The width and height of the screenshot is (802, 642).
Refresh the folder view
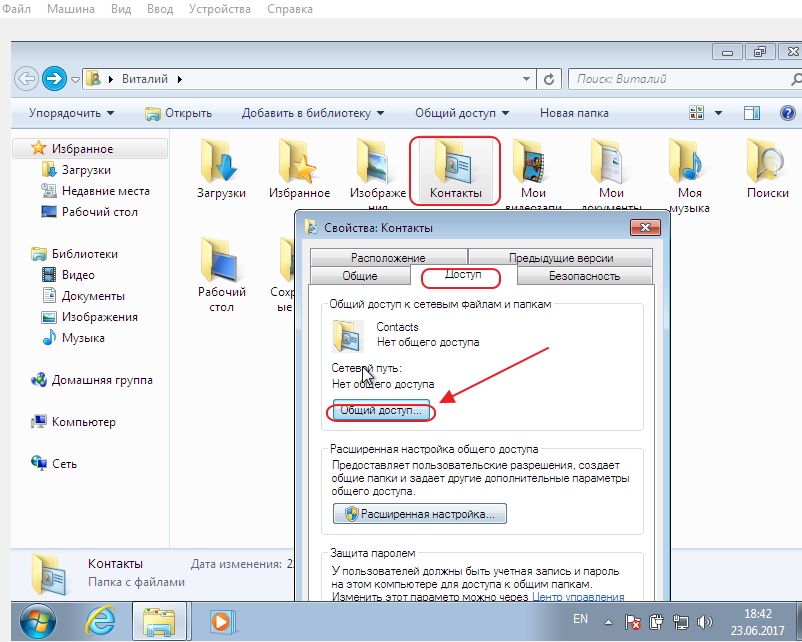coord(549,79)
